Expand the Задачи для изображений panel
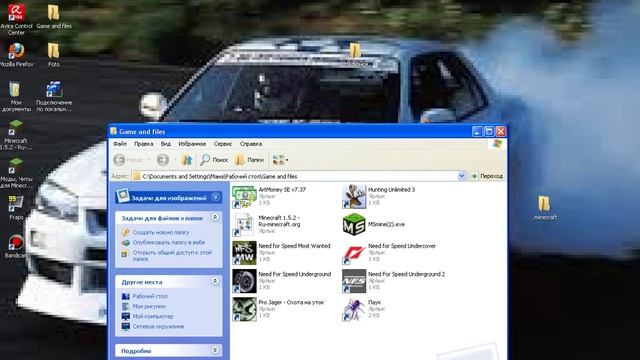The image size is (640, 360). [216, 197]
